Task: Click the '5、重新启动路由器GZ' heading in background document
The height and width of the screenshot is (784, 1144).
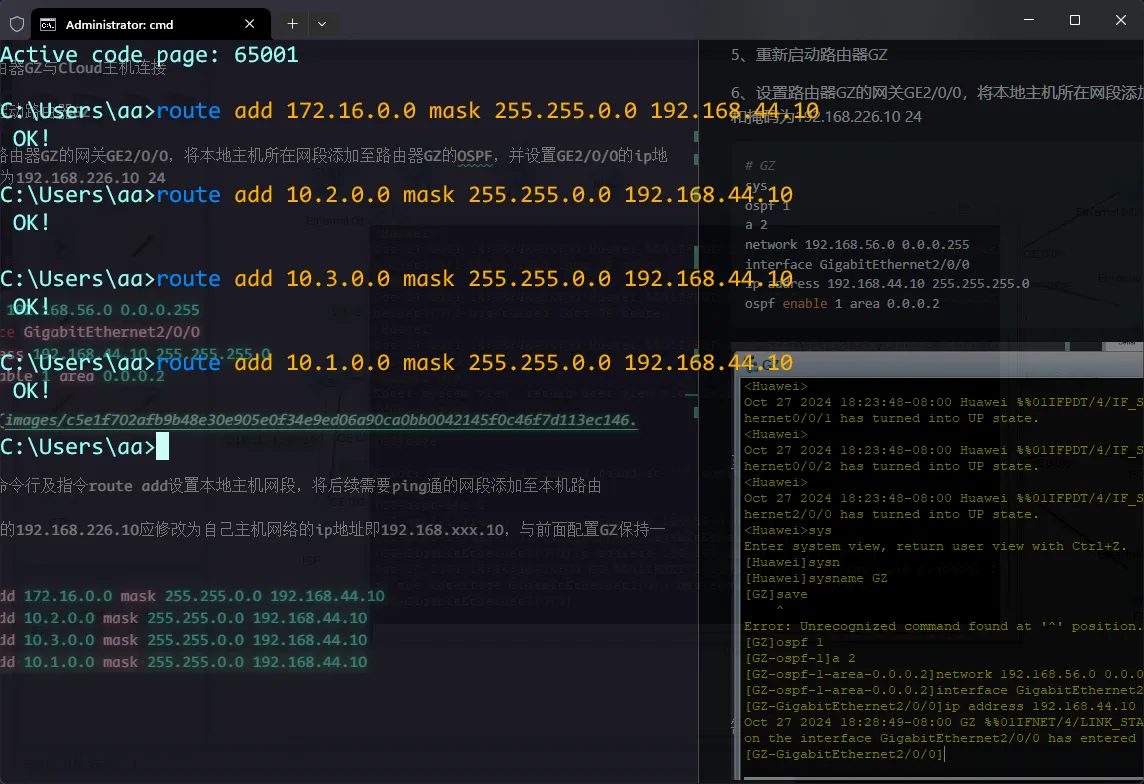Action: click(x=809, y=55)
